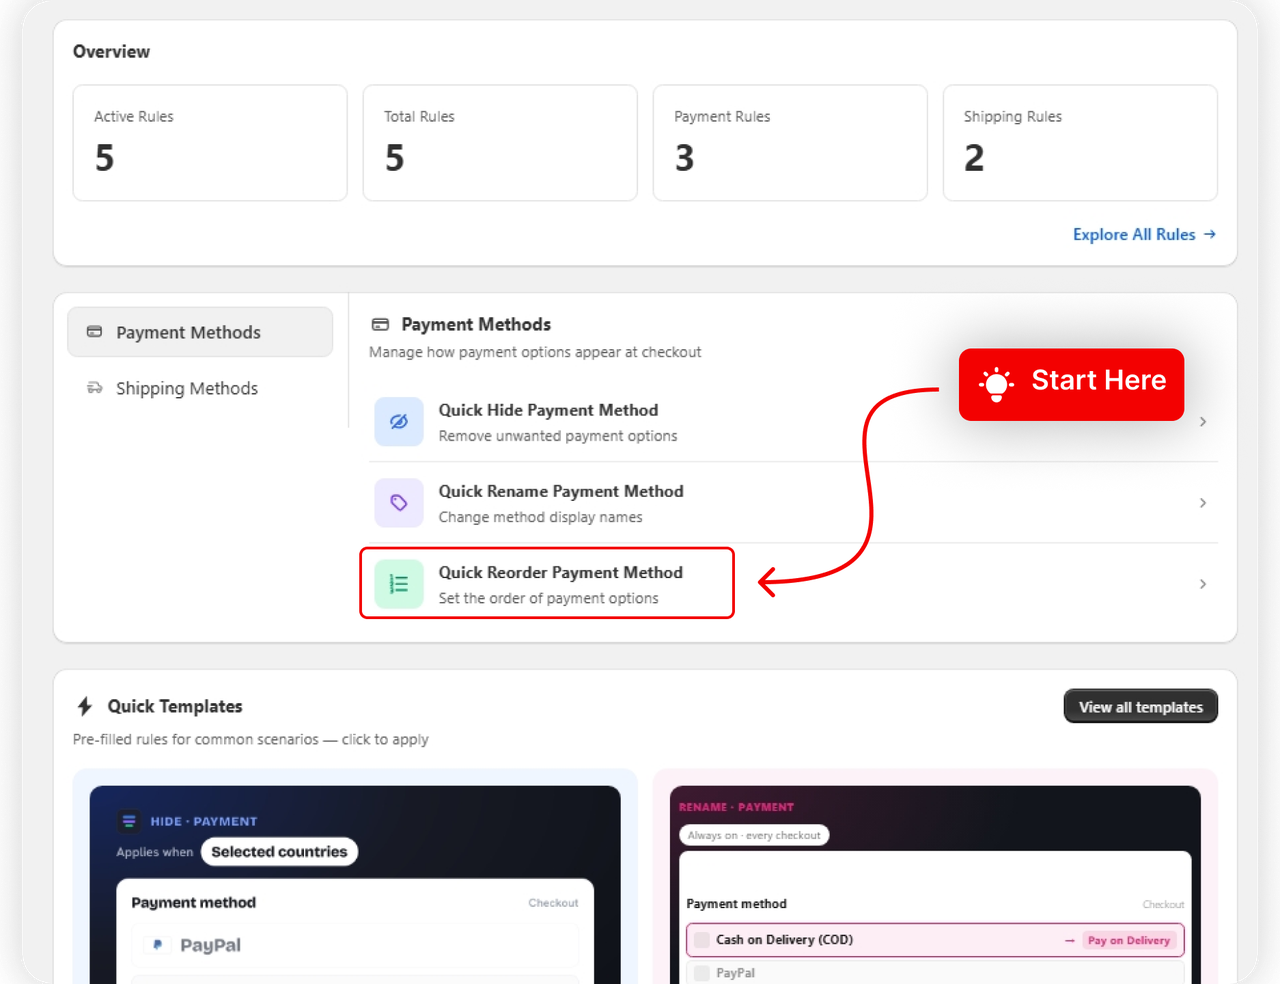Select the Shipping Rules overview card
The height and width of the screenshot is (984, 1280).
1080,143
